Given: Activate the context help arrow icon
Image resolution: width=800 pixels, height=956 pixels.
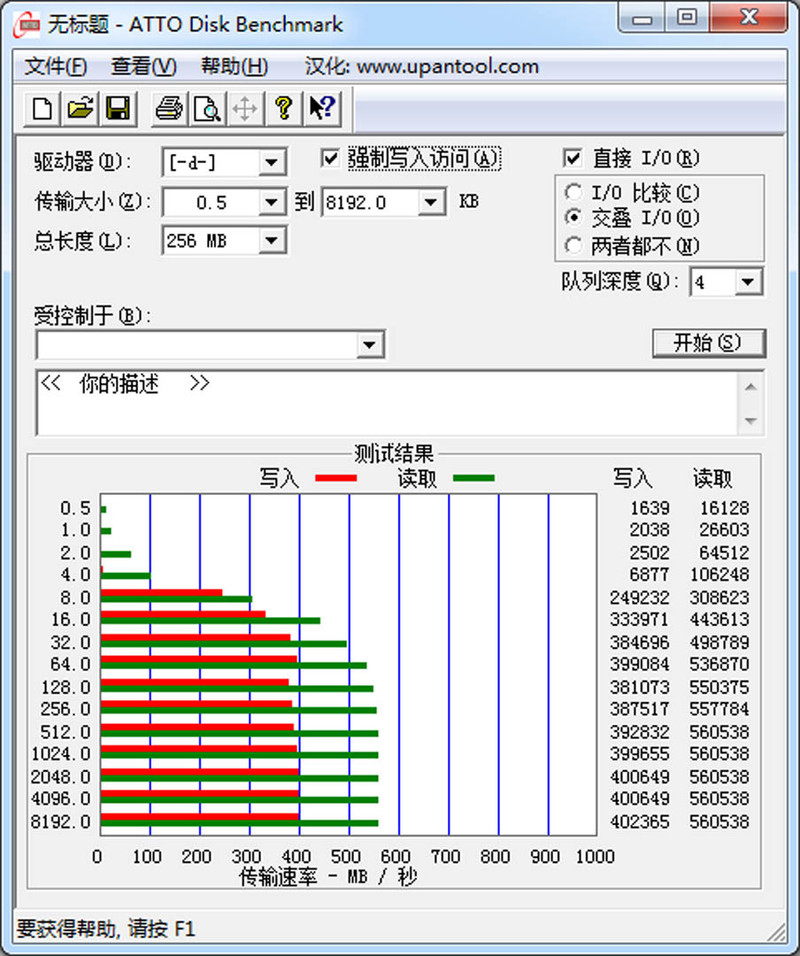Looking at the screenshot, I should pos(320,109).
